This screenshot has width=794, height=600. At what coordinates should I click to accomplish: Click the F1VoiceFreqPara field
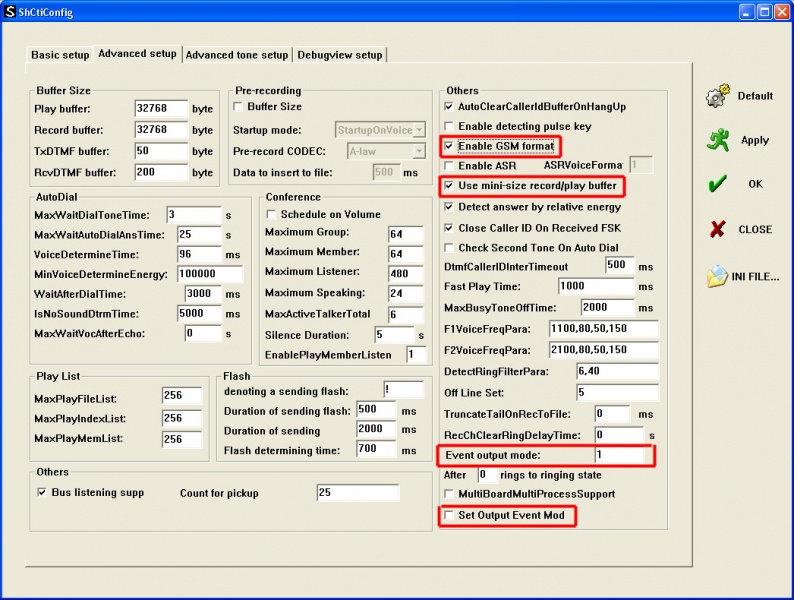(x=604, y=329)
